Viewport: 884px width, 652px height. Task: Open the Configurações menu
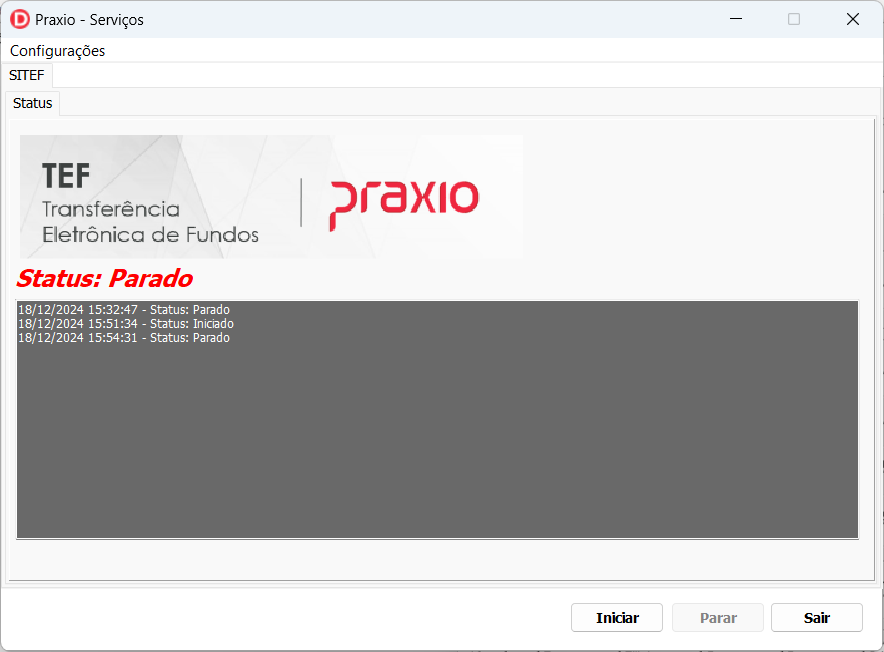(x=58, y=51)
